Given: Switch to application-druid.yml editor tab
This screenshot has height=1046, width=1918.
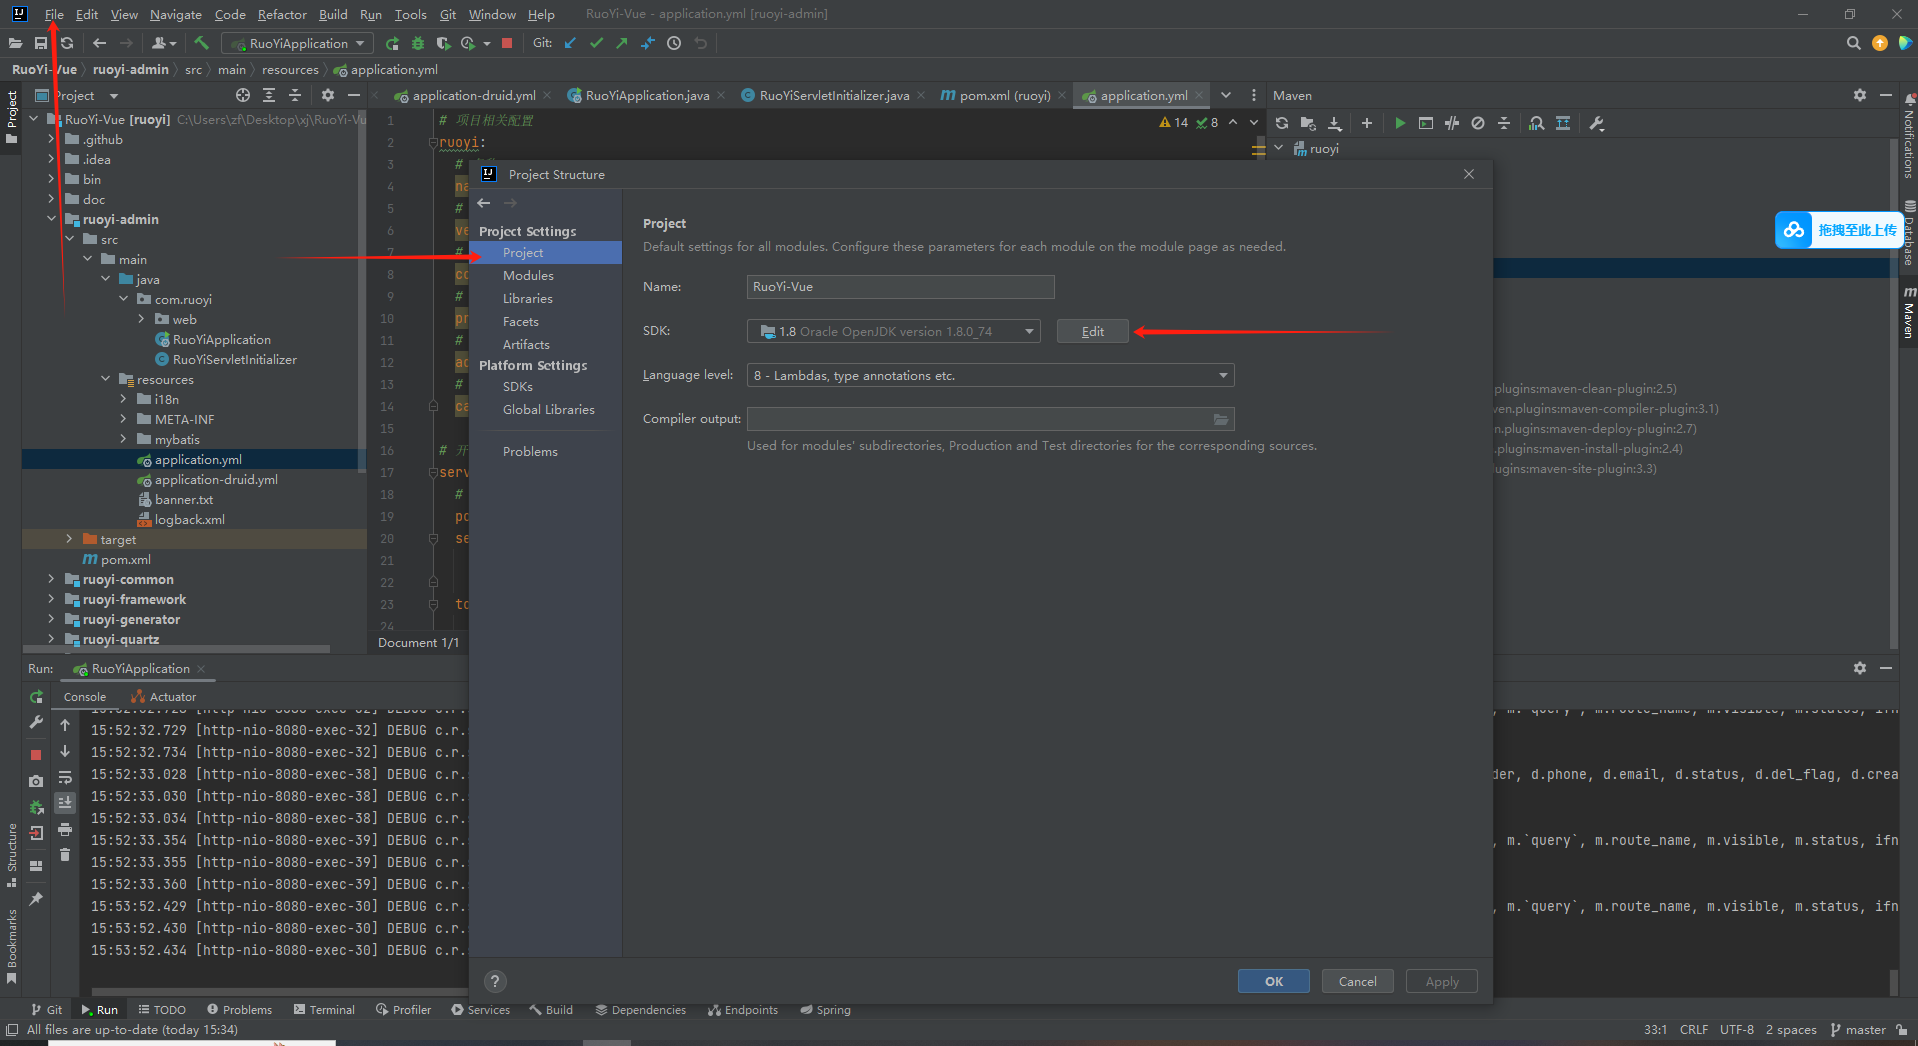Looking at the screenshot, I should pyautogui.click(x=473, y=95).
